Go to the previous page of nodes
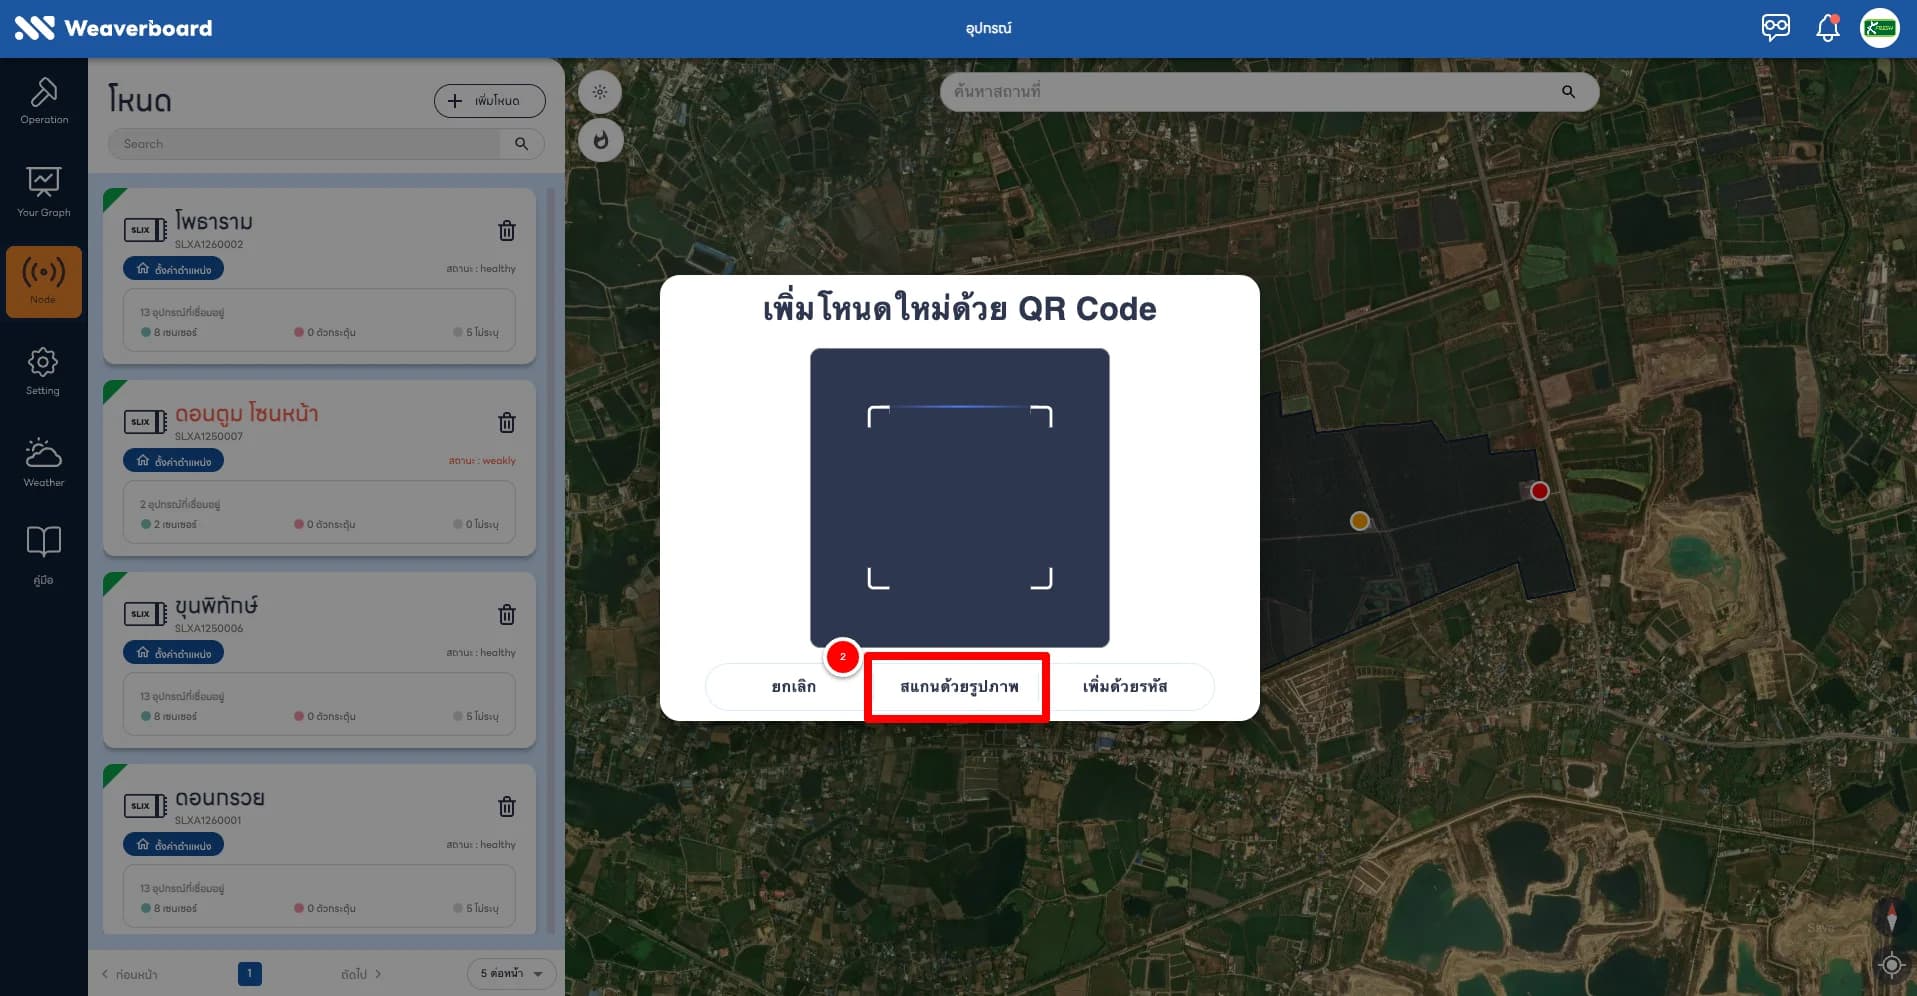Screen dimensions: 1917x996 pos(130,974)
